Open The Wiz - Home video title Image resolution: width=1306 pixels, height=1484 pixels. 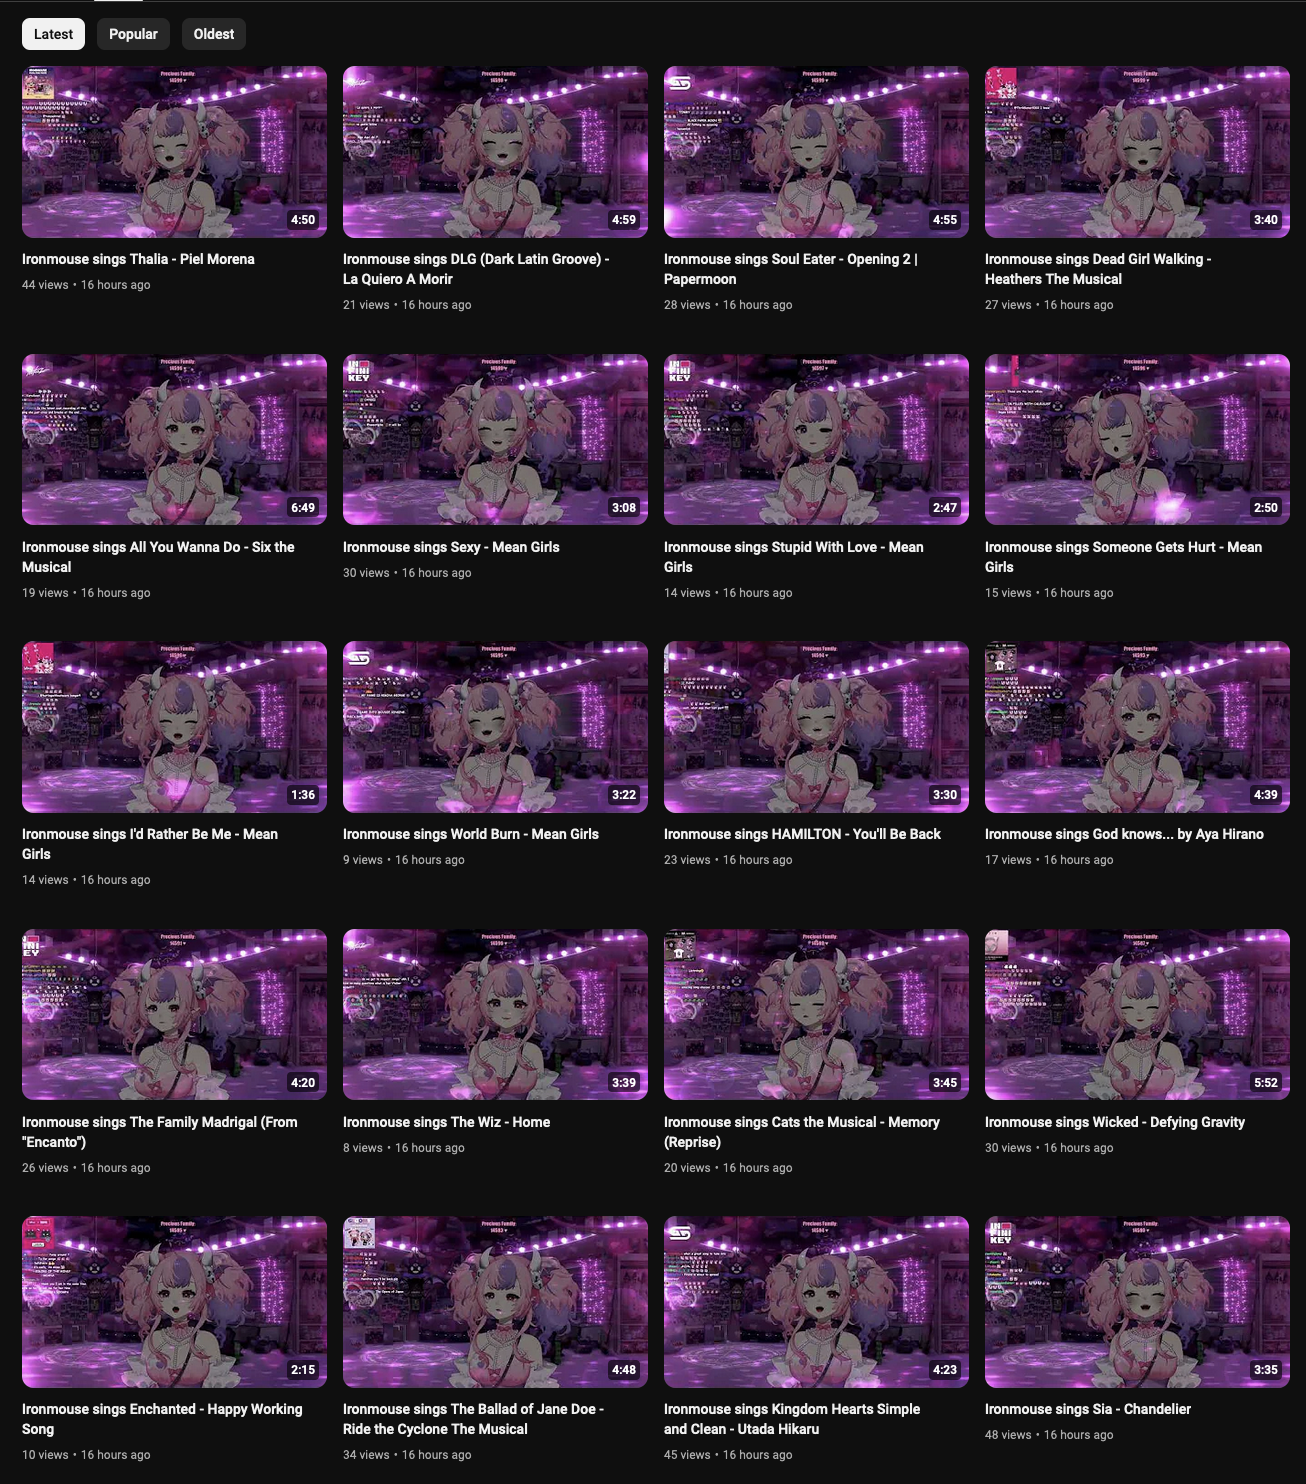click(x=446, y=1122)
